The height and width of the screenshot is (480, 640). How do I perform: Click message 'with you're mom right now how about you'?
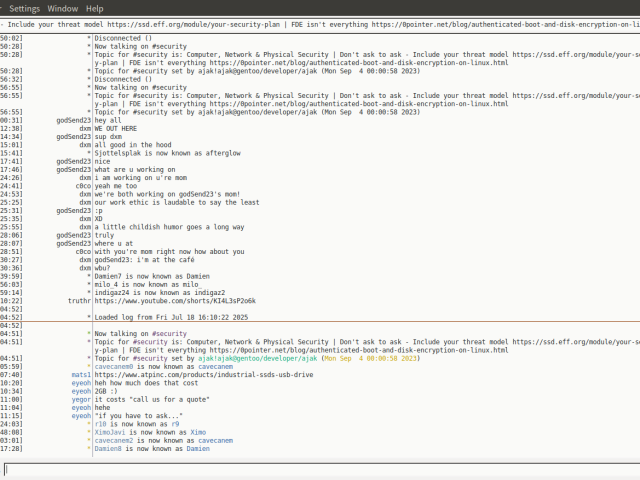pos(169,251)
